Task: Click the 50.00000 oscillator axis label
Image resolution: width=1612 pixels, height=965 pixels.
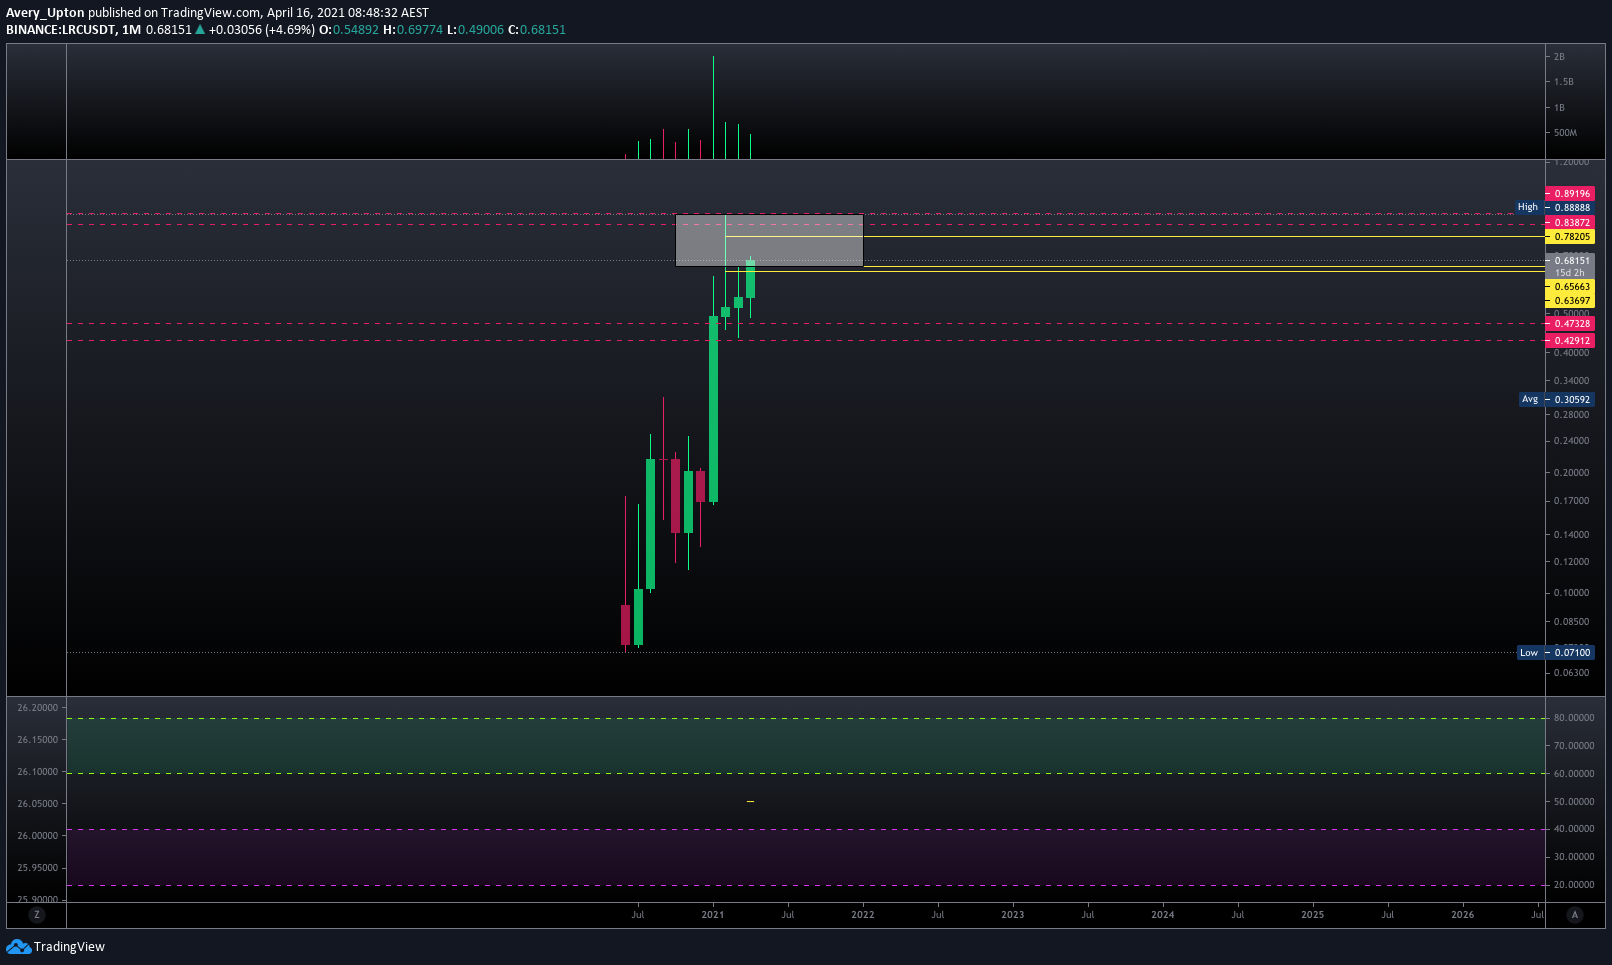Action: [1574, 802]
